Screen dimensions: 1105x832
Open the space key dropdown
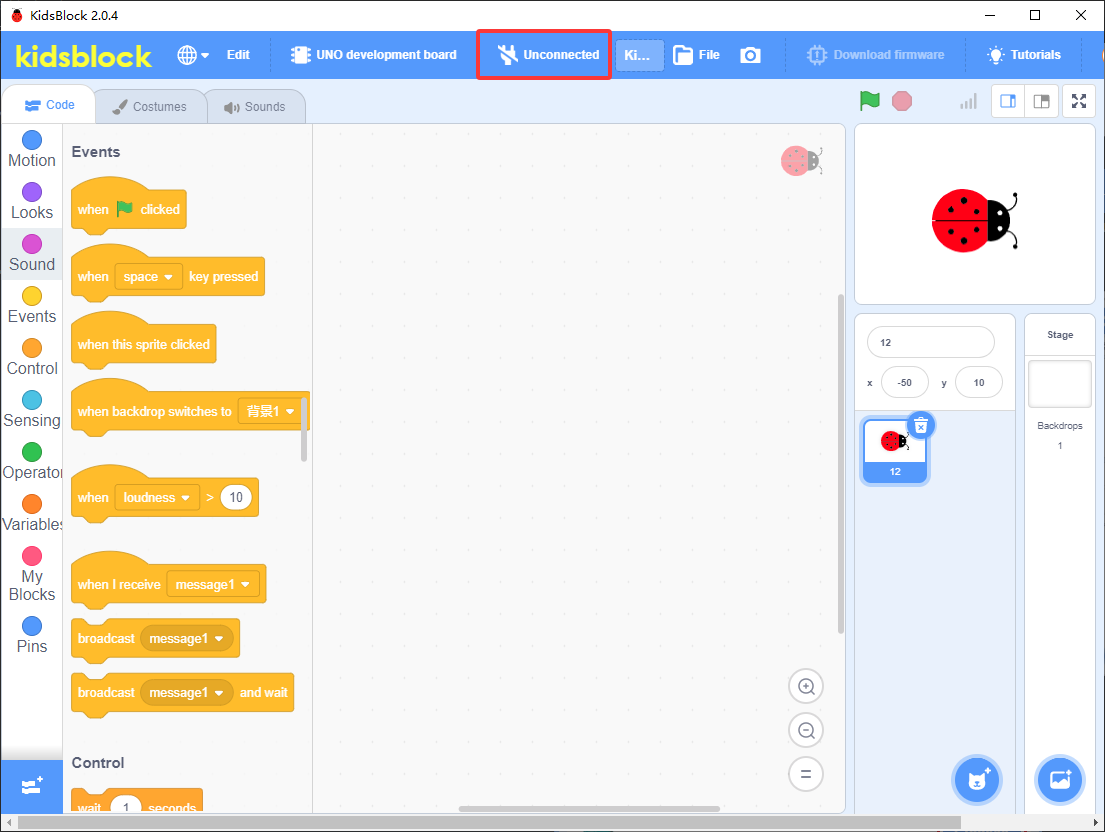coord(148,277)
